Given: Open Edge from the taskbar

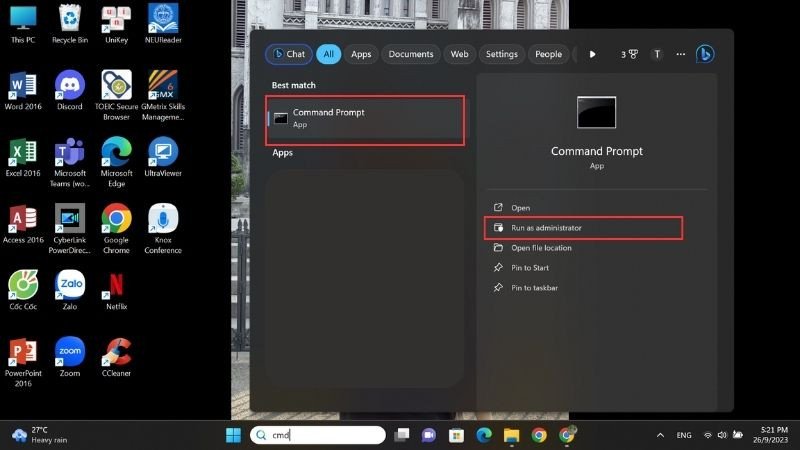Looking at the screenshot, I should [x=484, y=435].
